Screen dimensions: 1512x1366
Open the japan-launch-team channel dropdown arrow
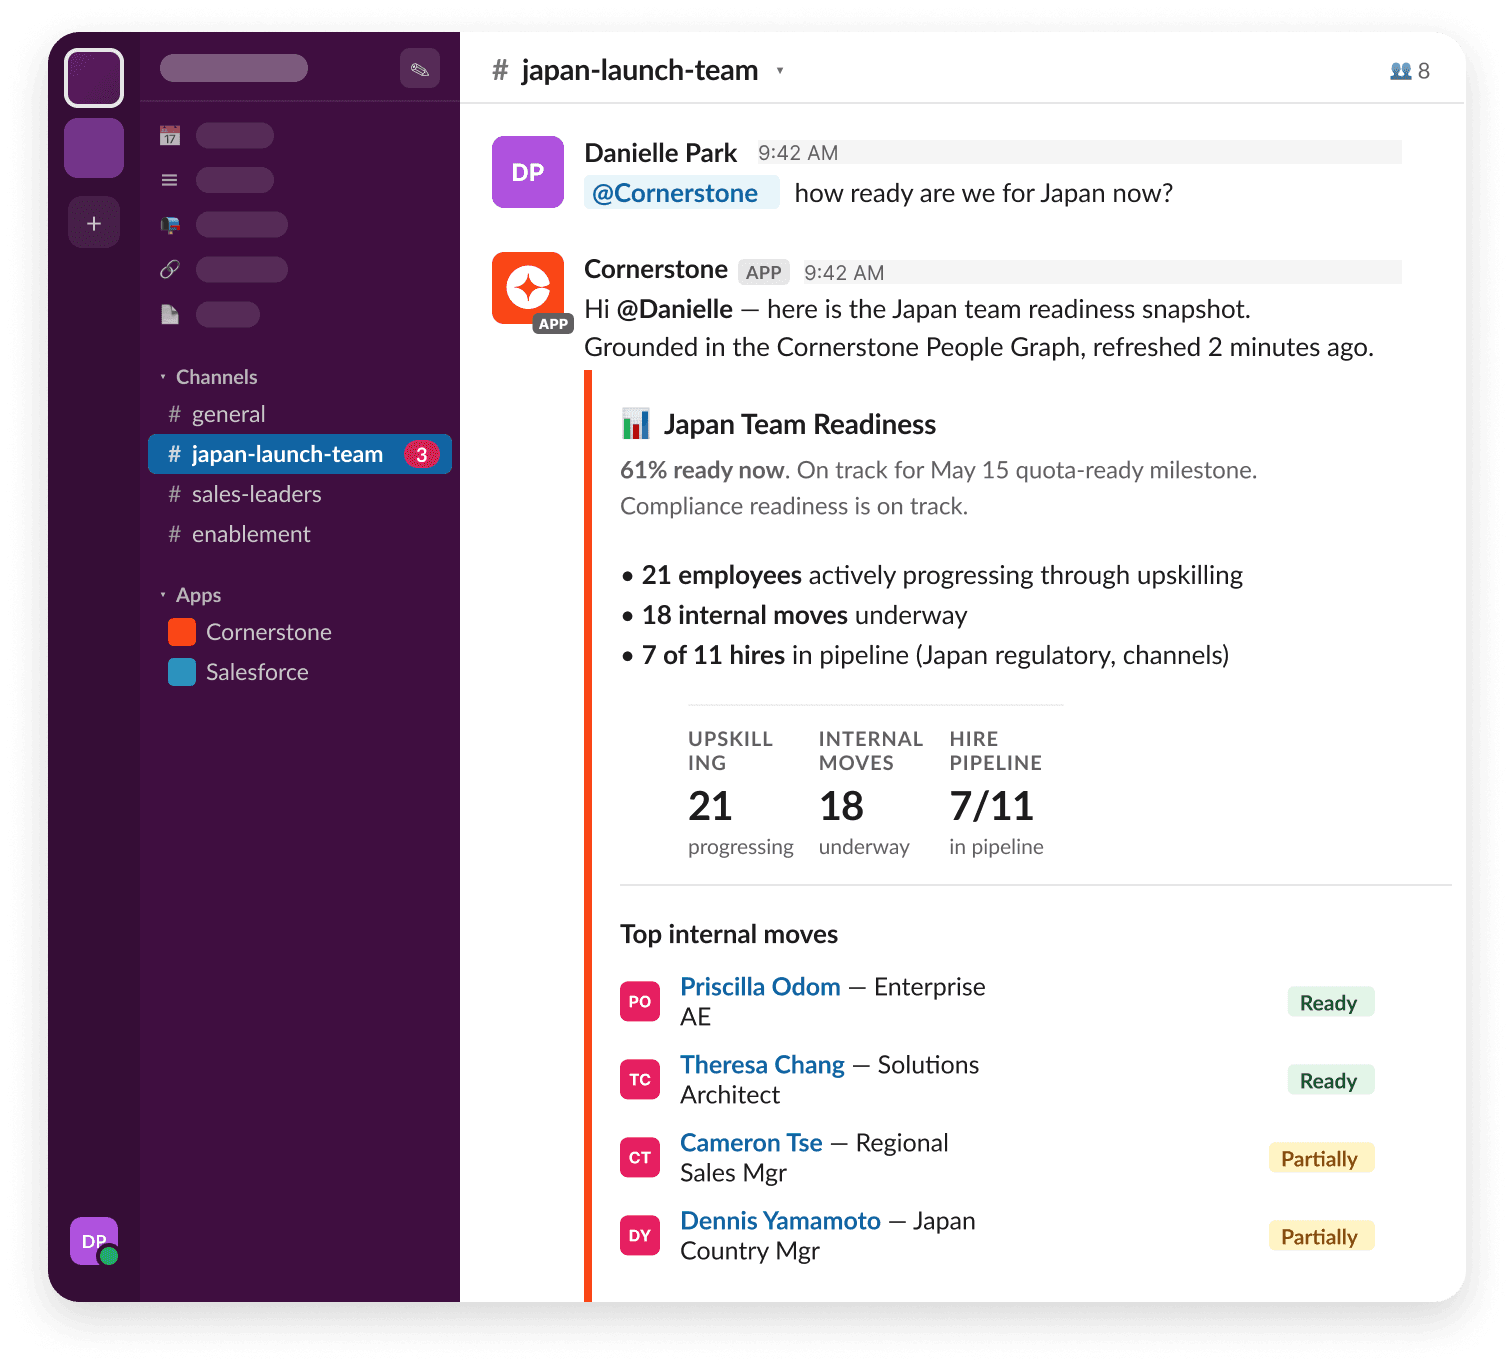[780, 71]
